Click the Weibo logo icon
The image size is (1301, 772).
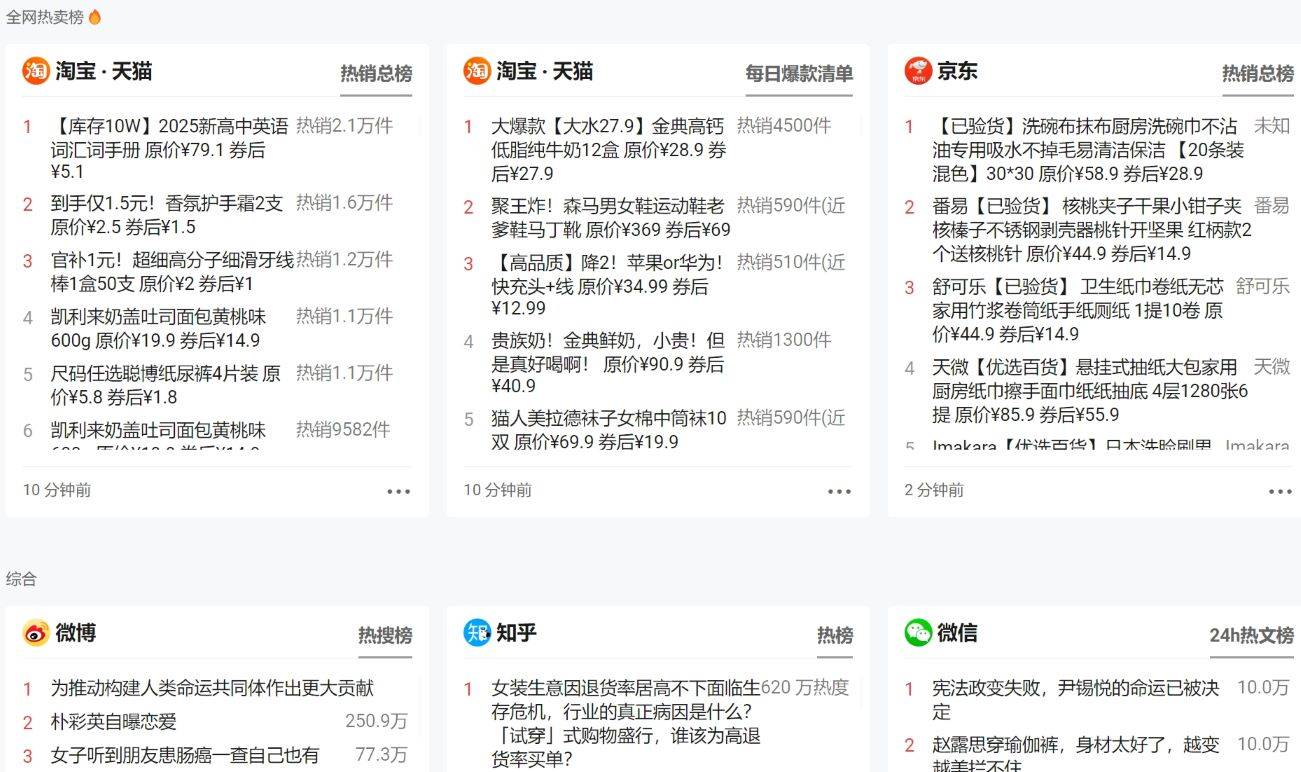pos(35,633)
